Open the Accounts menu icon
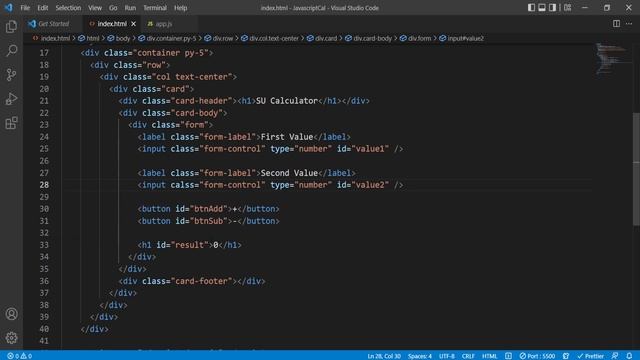Viewport: 640px width, 360px height. point(11,314)
